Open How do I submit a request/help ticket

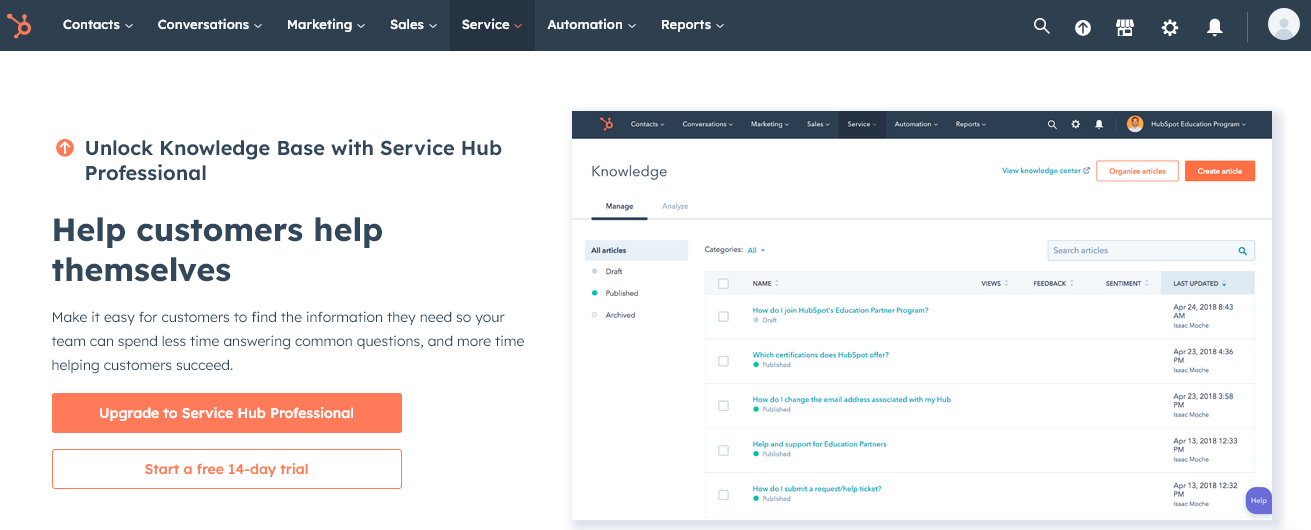pyautogui.click(x=816, y=489)
